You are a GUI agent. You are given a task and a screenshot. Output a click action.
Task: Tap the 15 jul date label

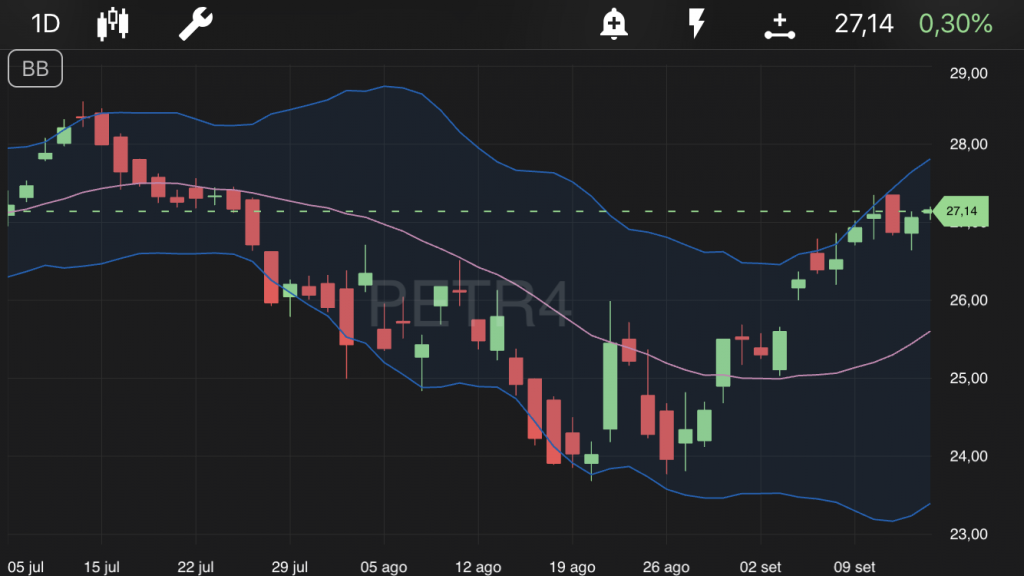(x=101, y=567)
